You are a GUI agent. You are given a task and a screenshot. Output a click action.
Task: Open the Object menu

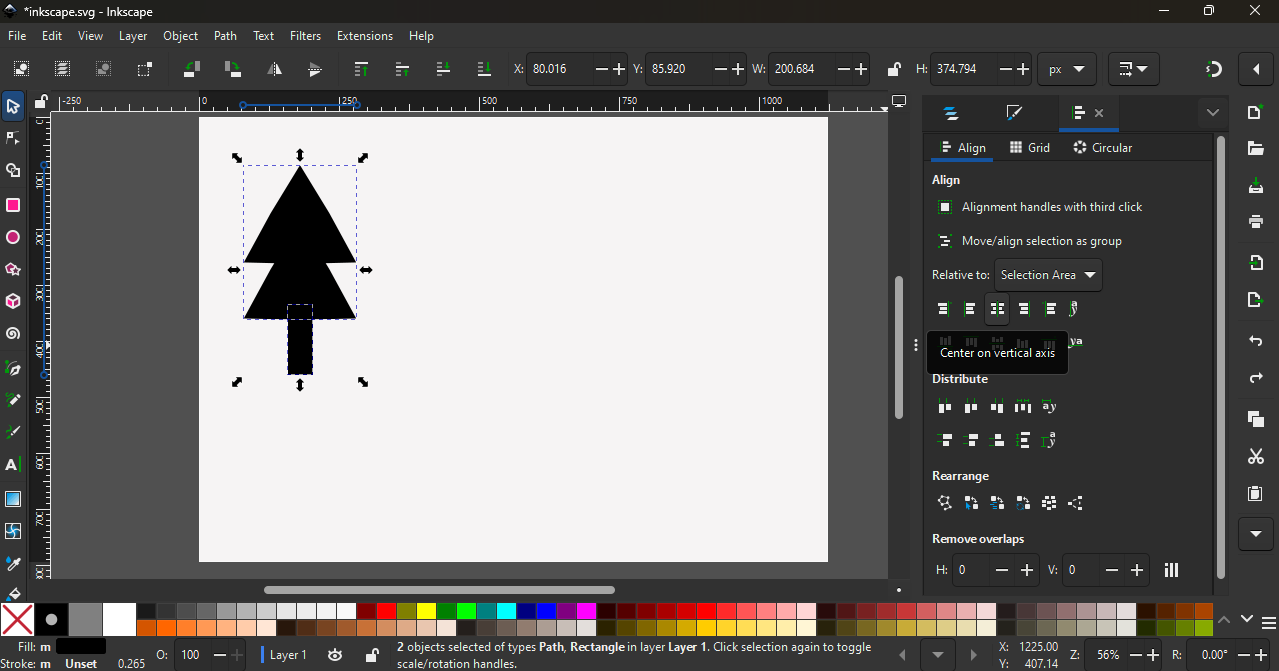click(x=181, y=35)
